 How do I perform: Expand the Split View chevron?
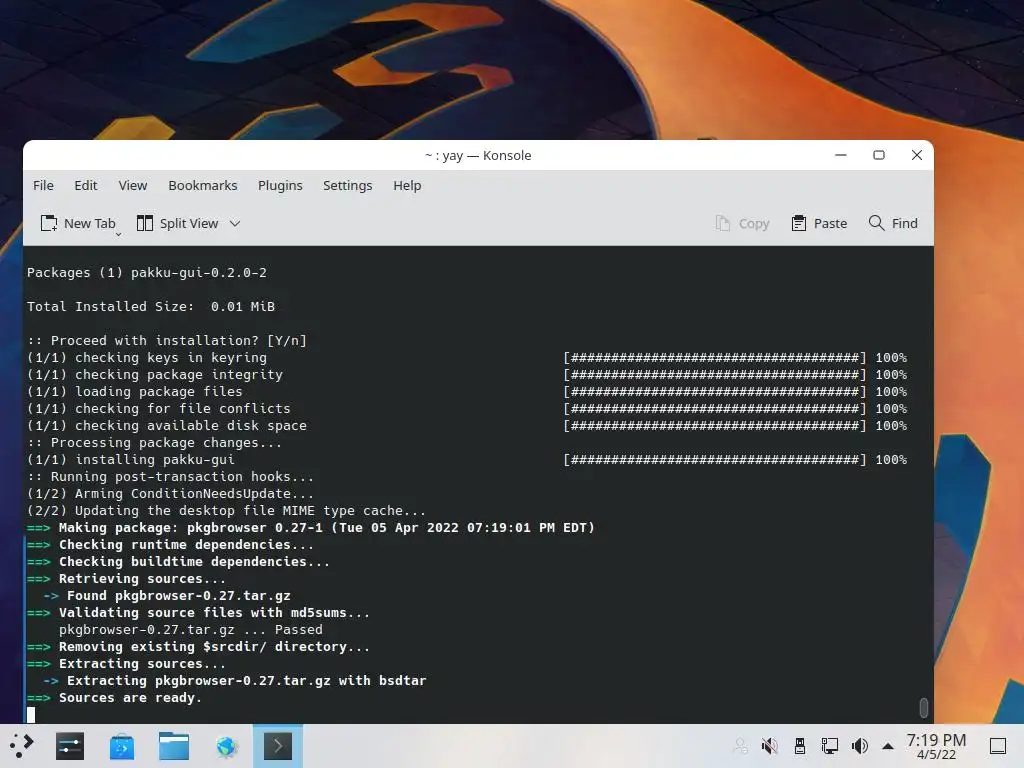[x=235, y=223]
